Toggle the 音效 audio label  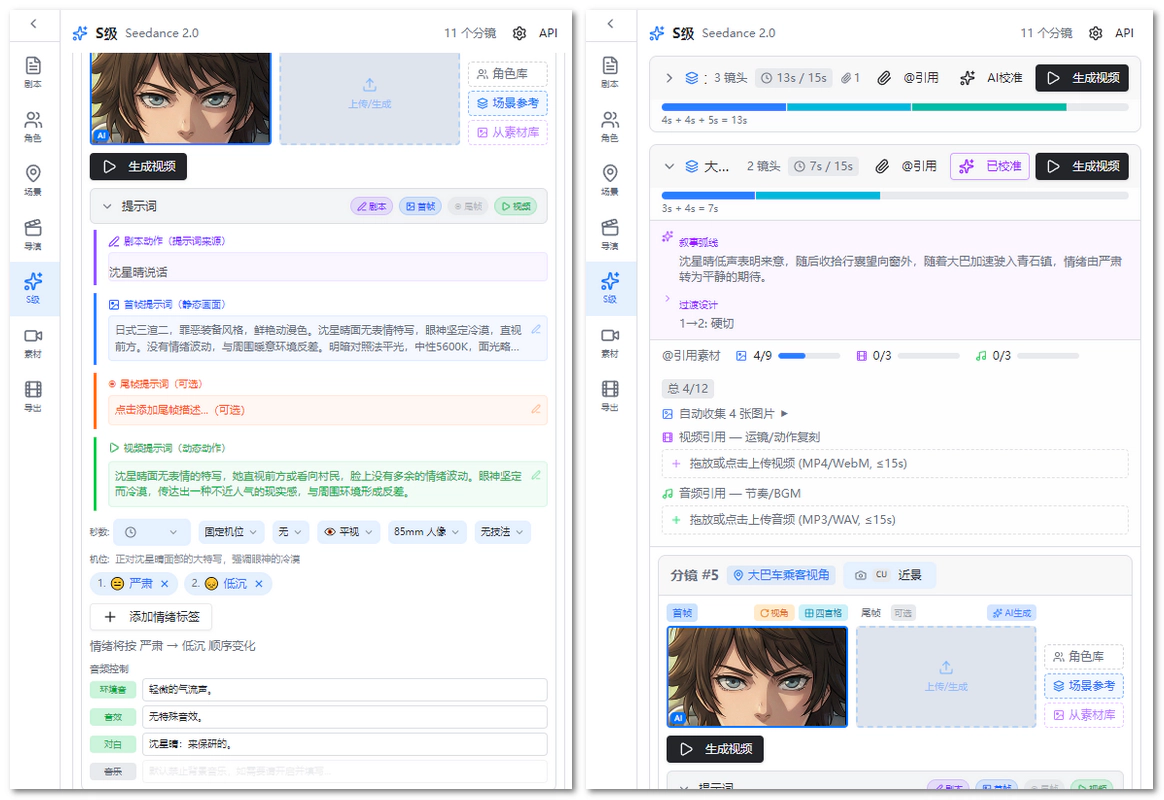click(x=114, y=717)
